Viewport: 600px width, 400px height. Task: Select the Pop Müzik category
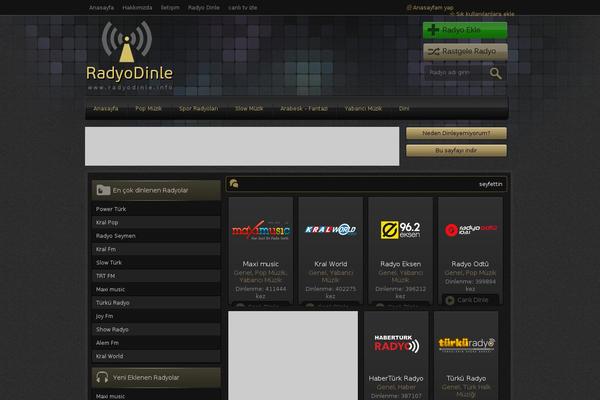tap(148, 109)
